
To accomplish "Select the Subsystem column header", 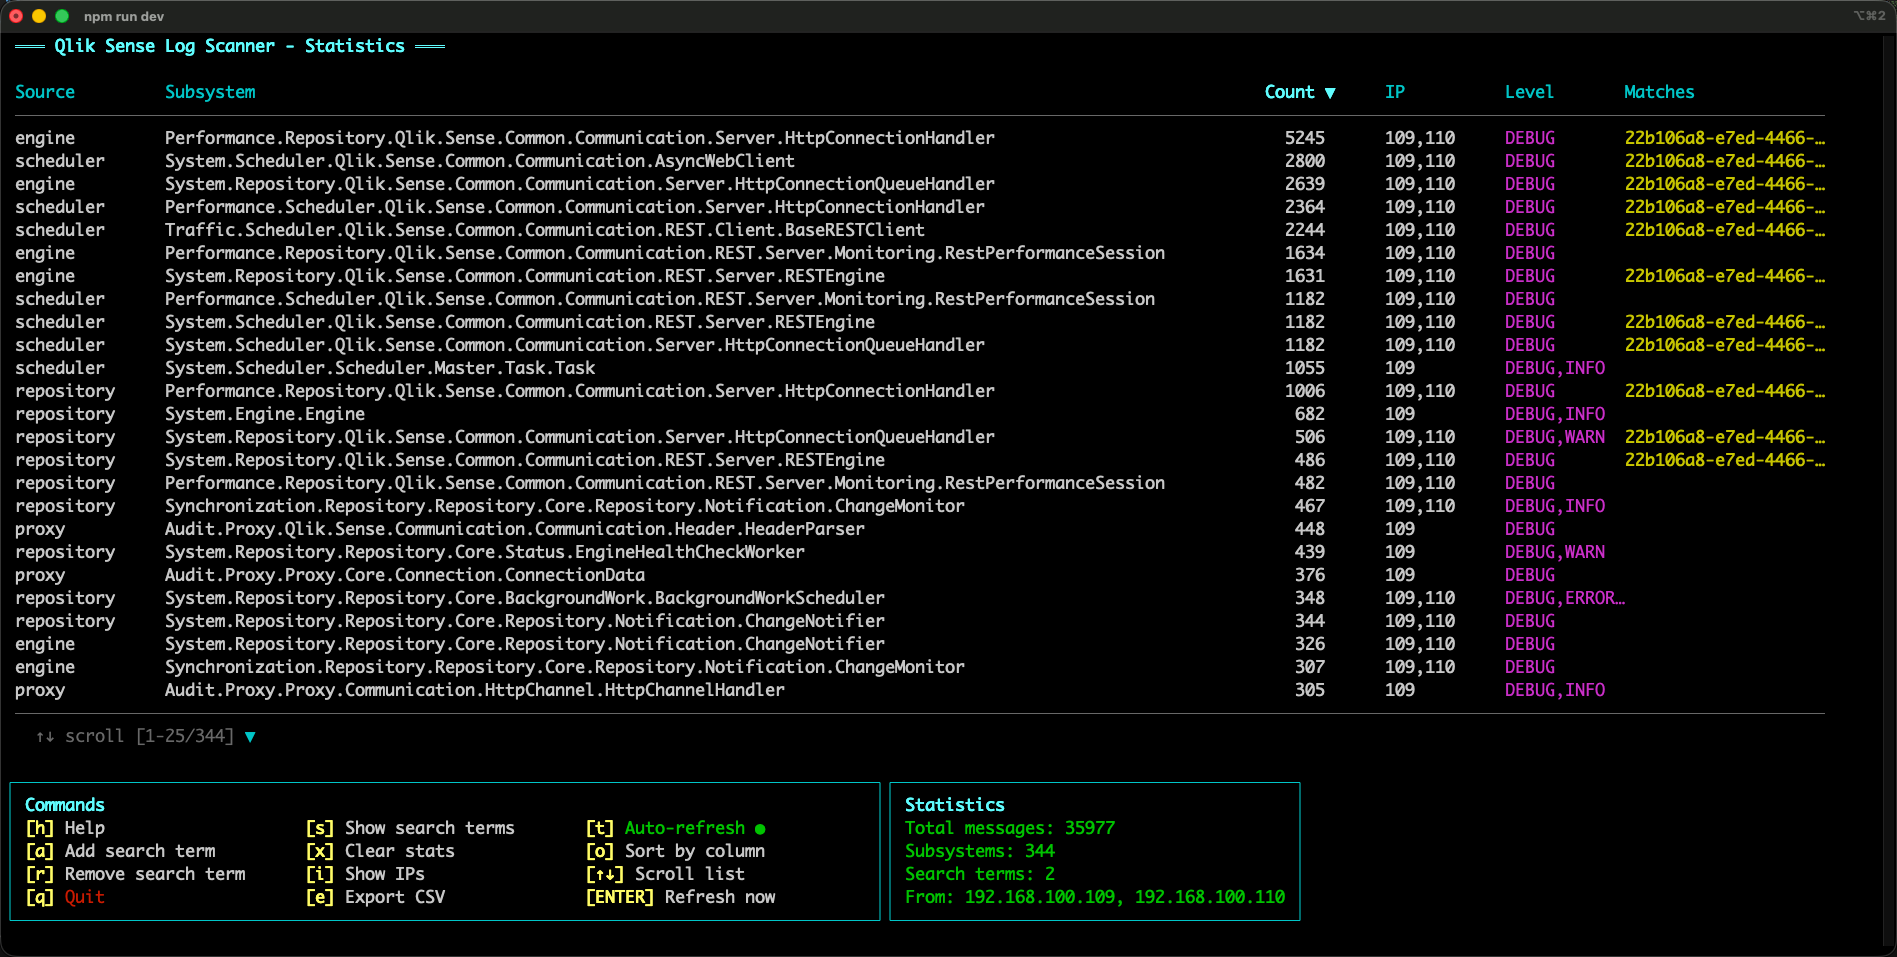I will click(210, 92).
